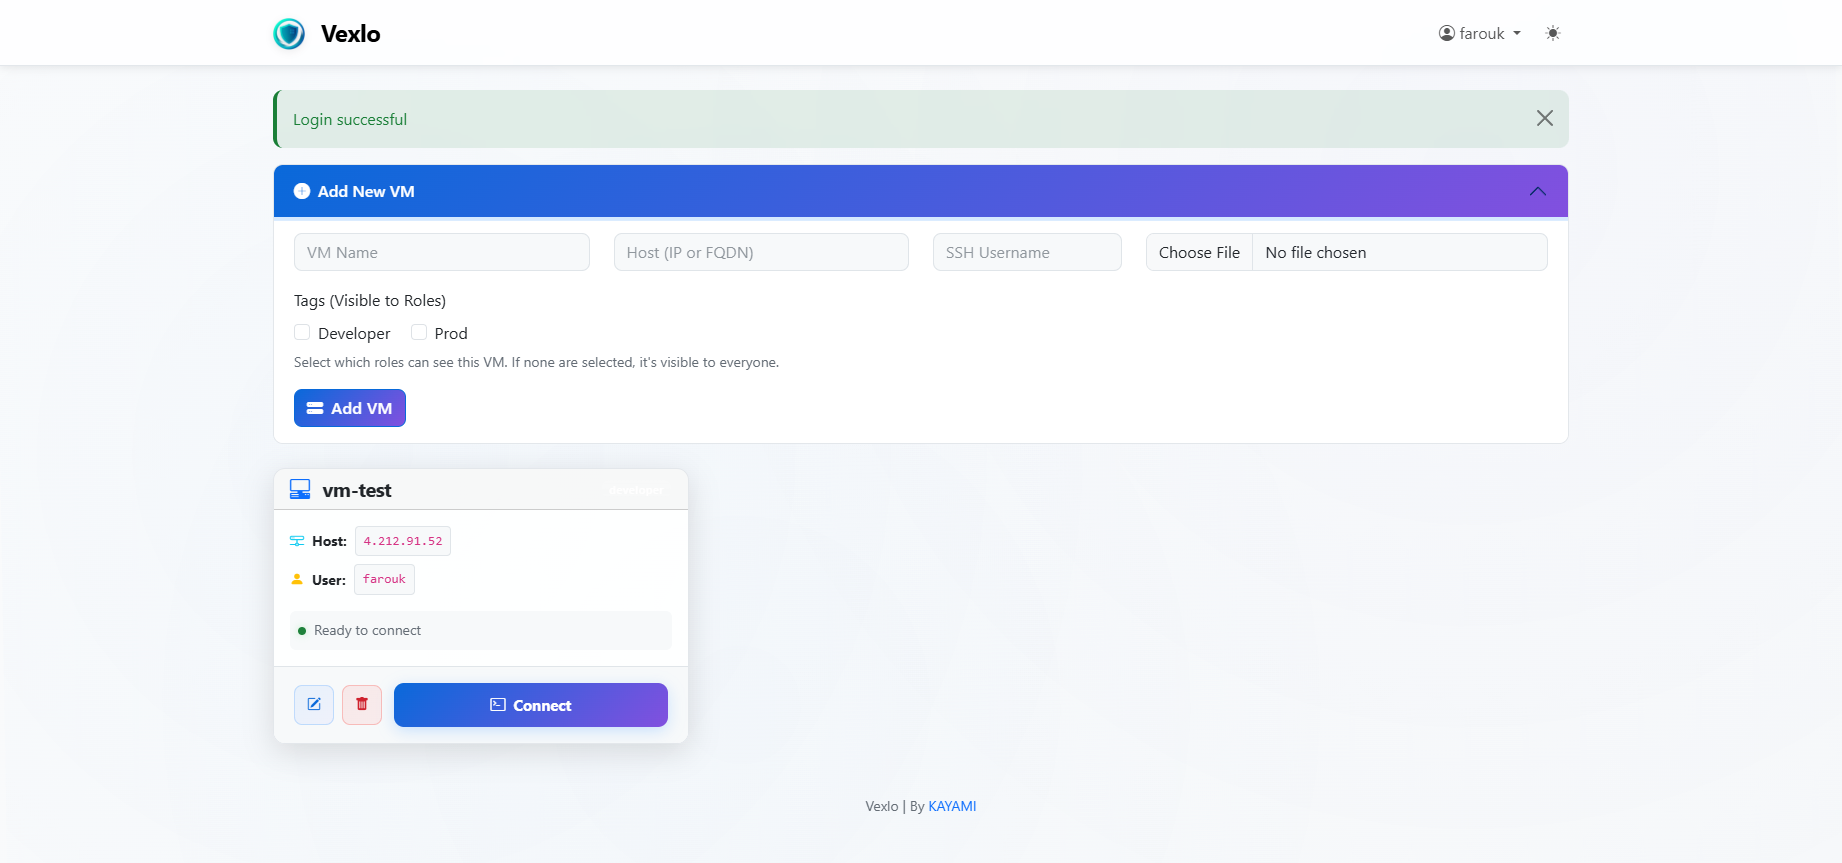Image resolution: width=1842 pixels, height=863 pixels.
Task: Click the network icon beside Host label
Action: tap(297, 541)
